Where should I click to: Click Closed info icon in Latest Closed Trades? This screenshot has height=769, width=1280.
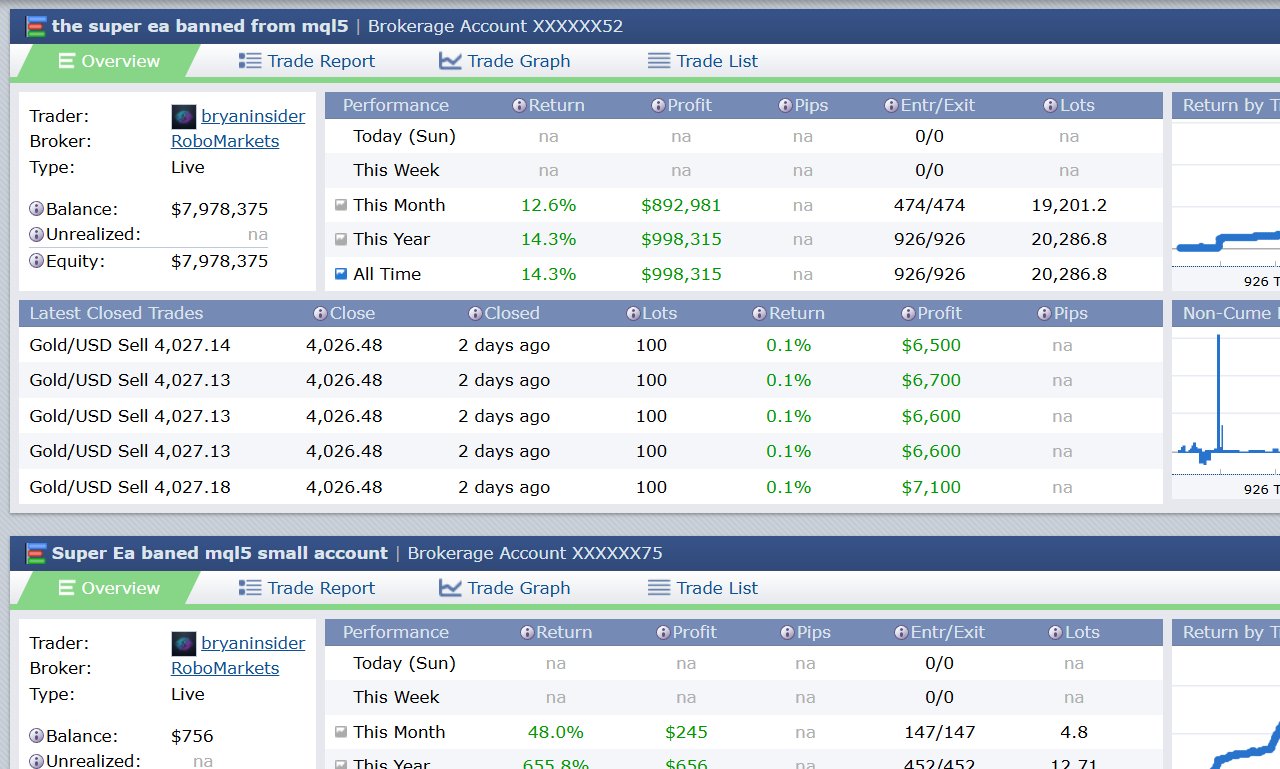click(476, 313)
